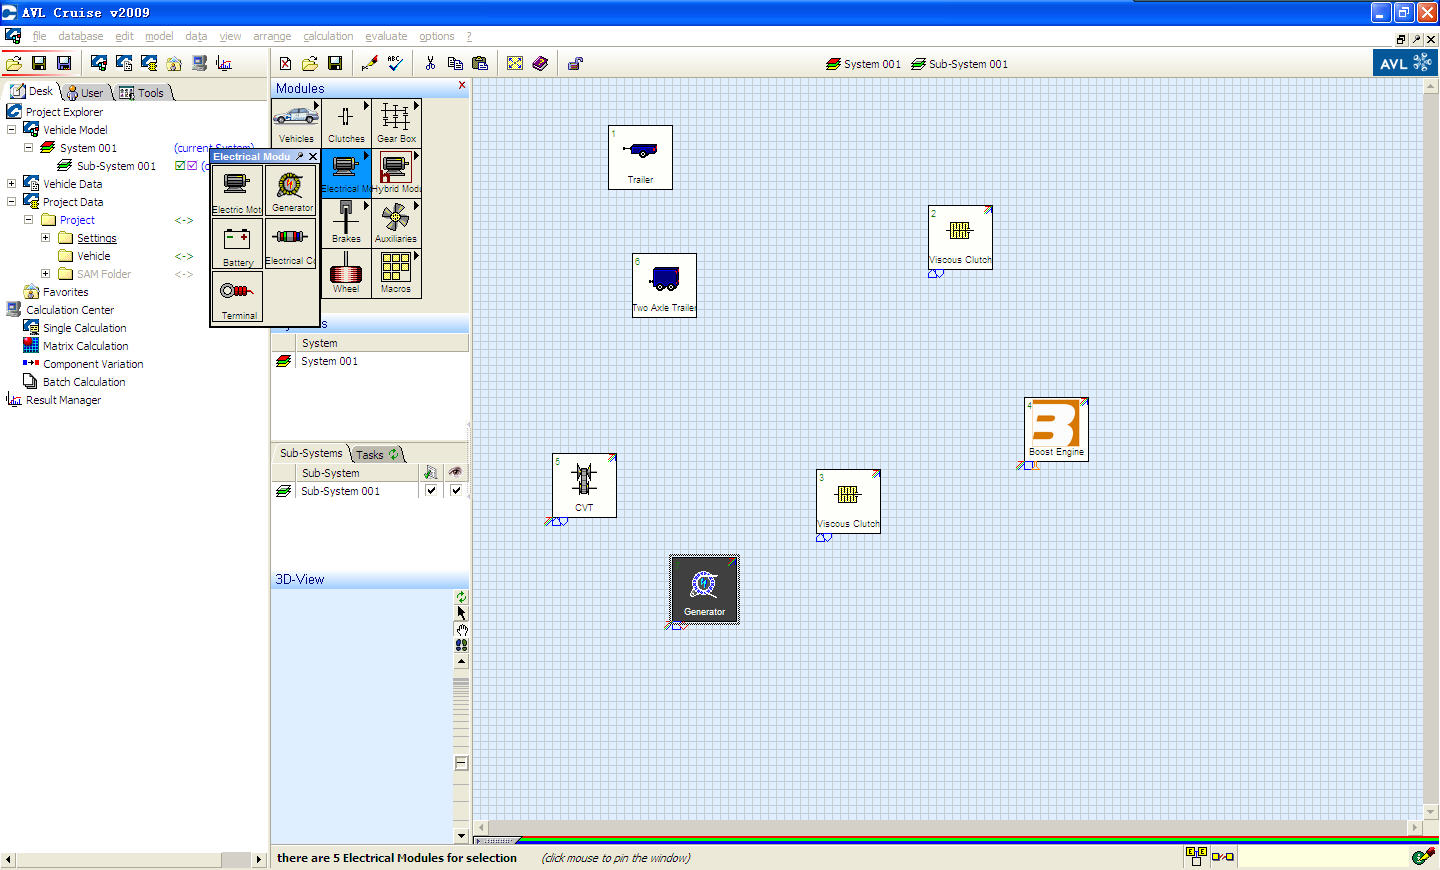Switch to the Tasks tab
This screenshot has width=1440, height=870.
pos(377,454)
